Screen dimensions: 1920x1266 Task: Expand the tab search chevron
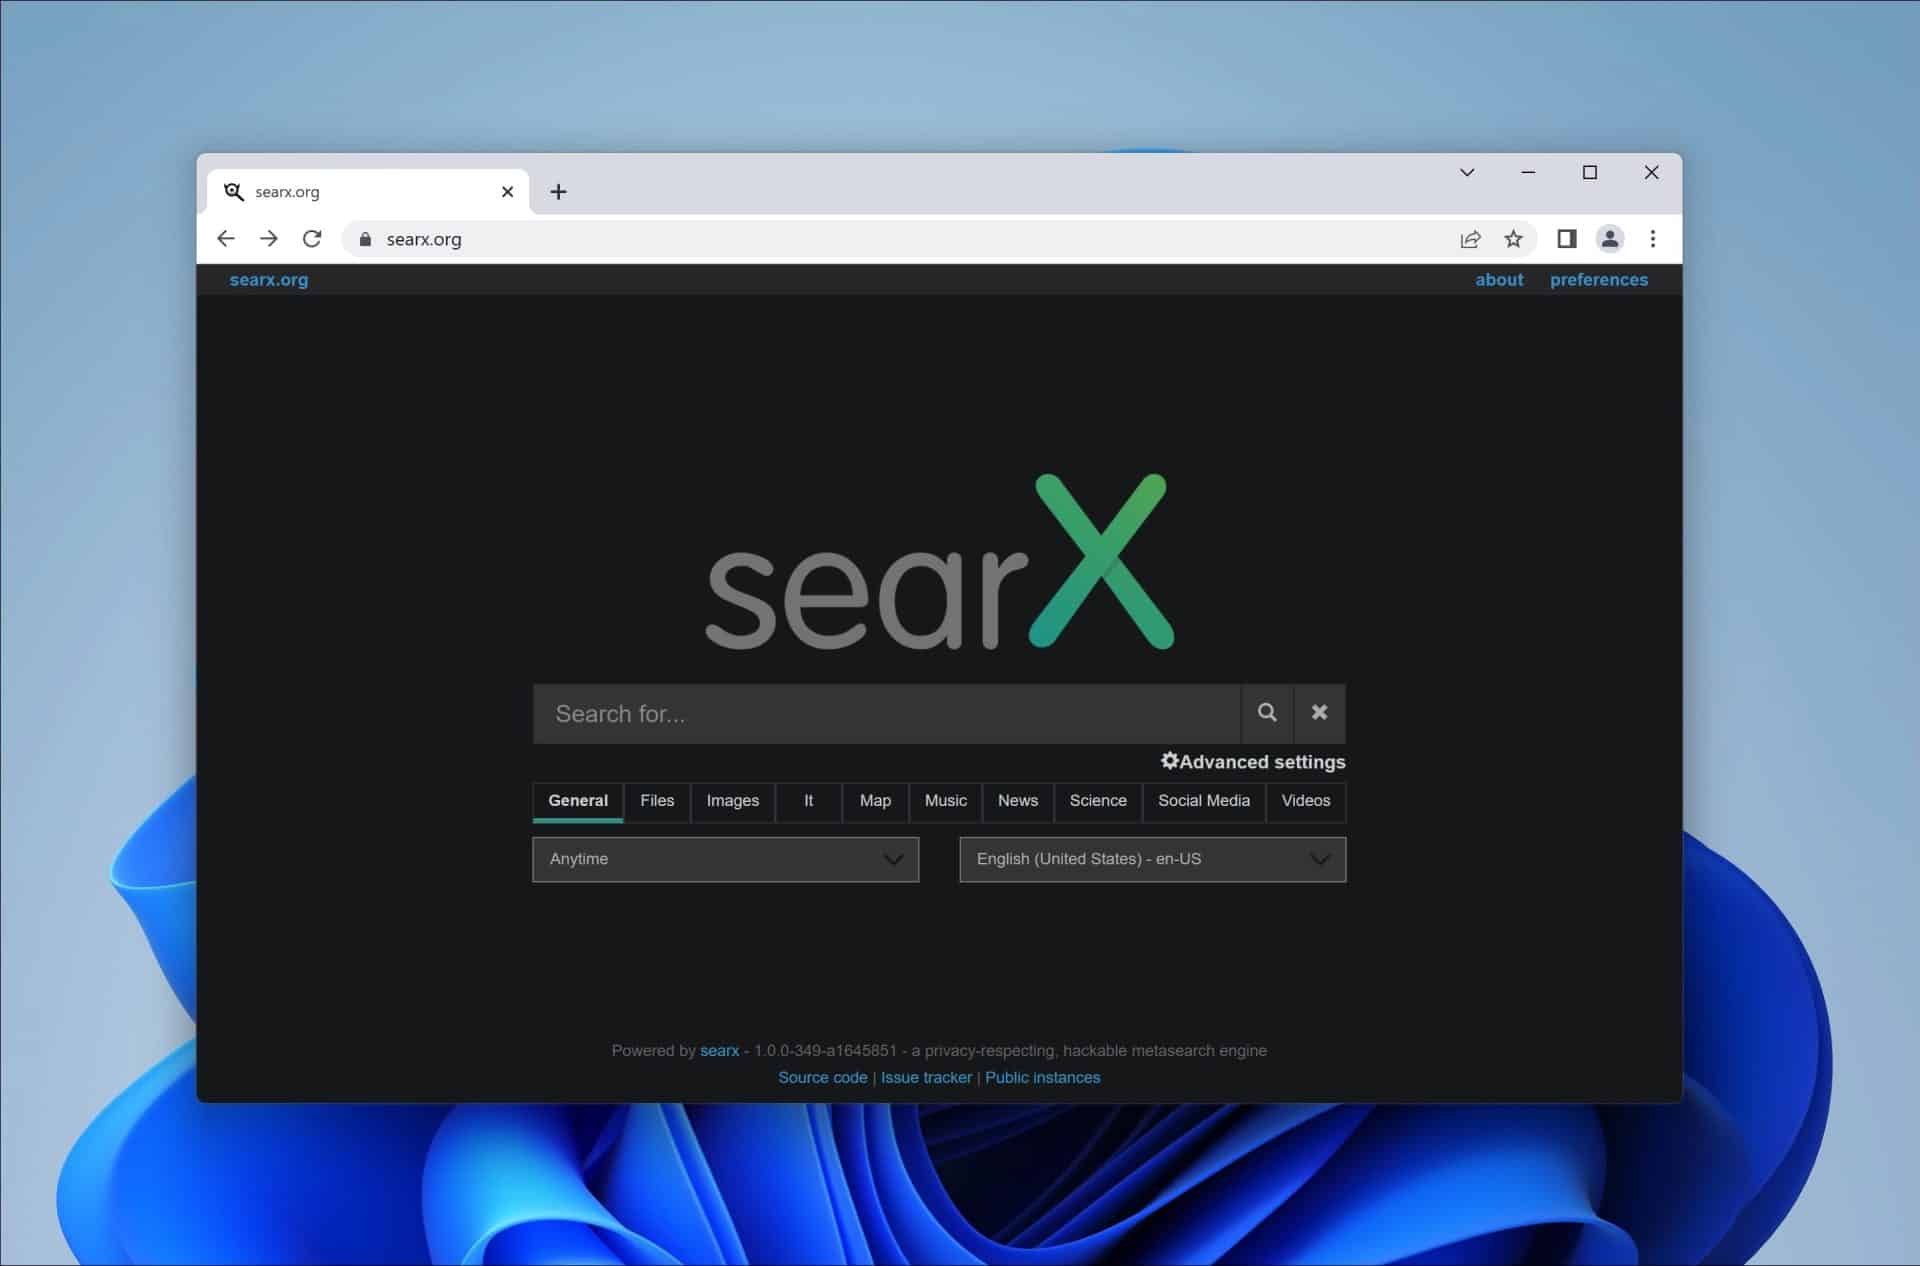(x=1466, y=173)
